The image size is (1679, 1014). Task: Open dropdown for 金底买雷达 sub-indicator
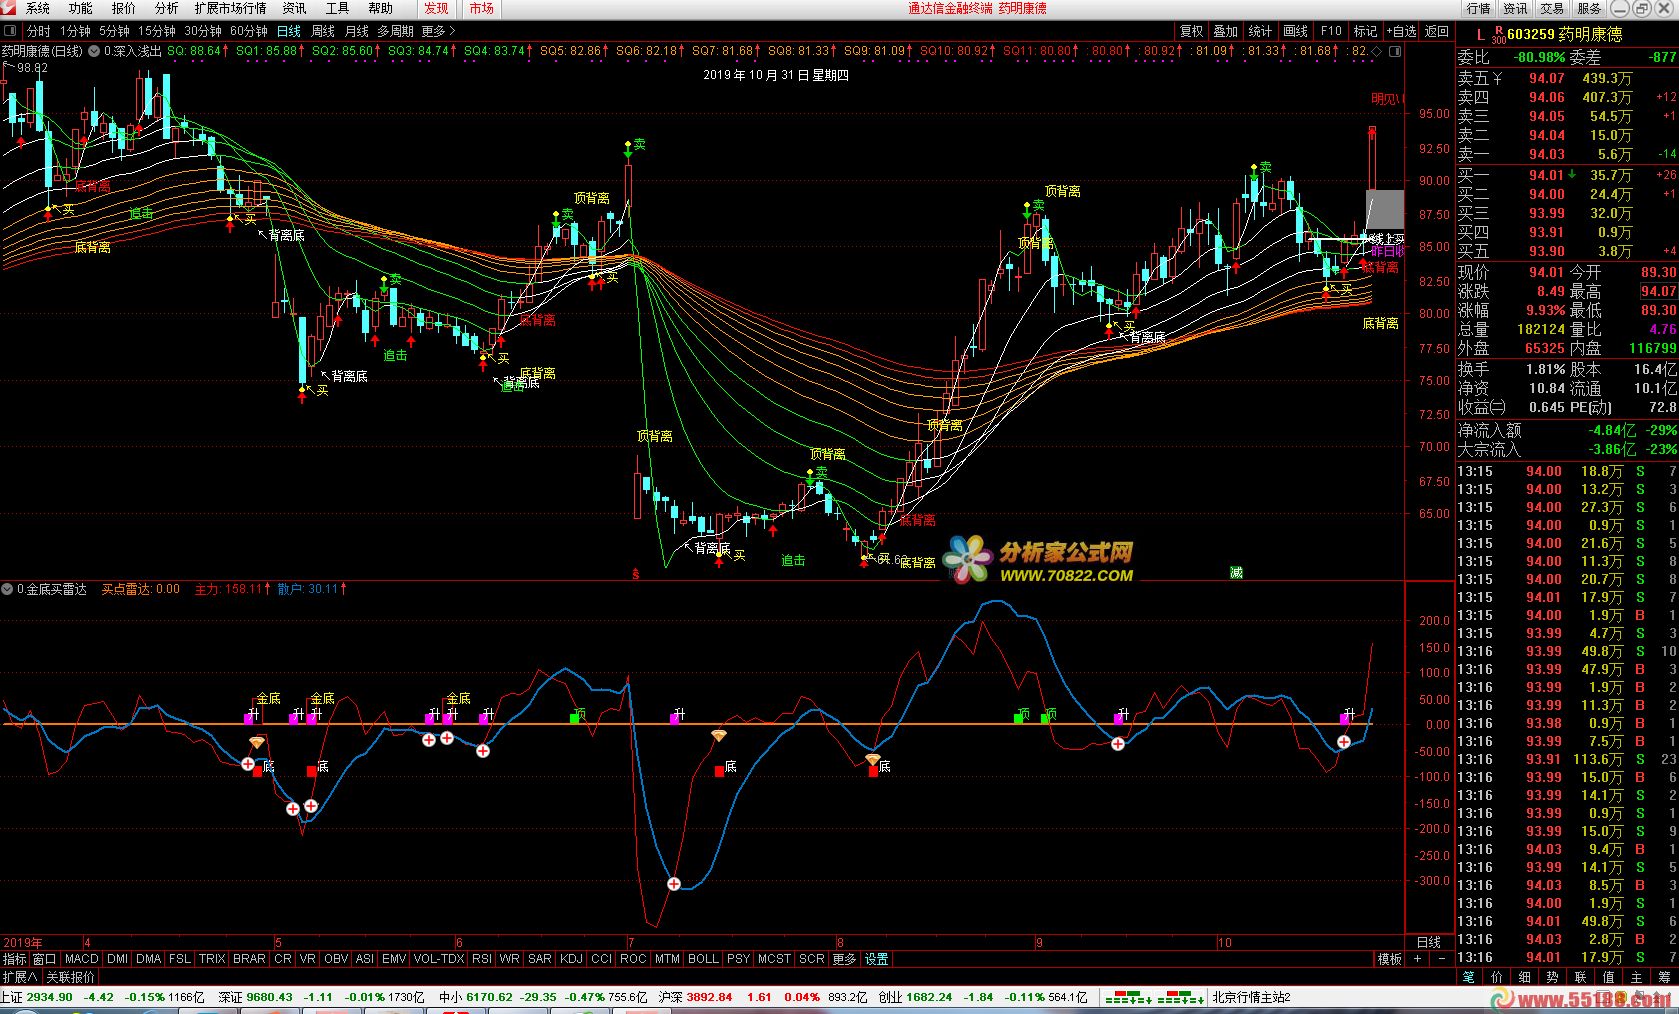point(8,589)
